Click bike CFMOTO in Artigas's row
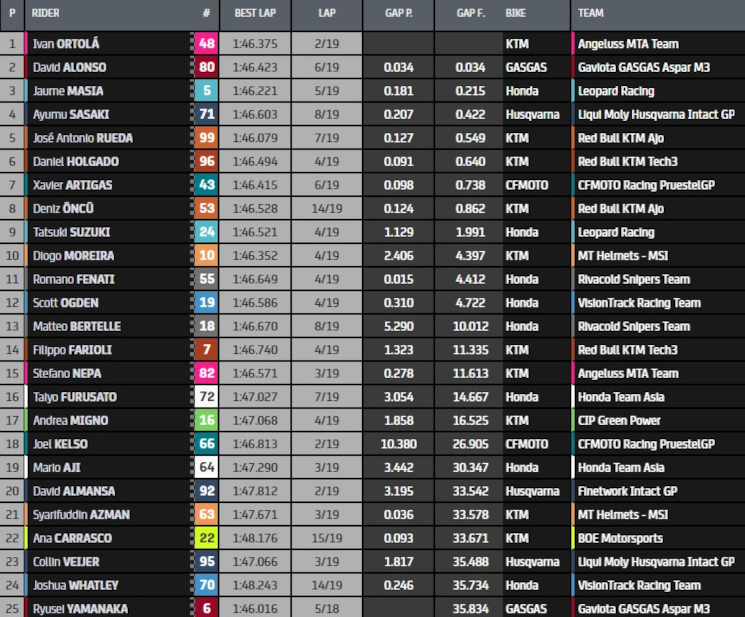This screenshot has width=745, height=617. 527,185
